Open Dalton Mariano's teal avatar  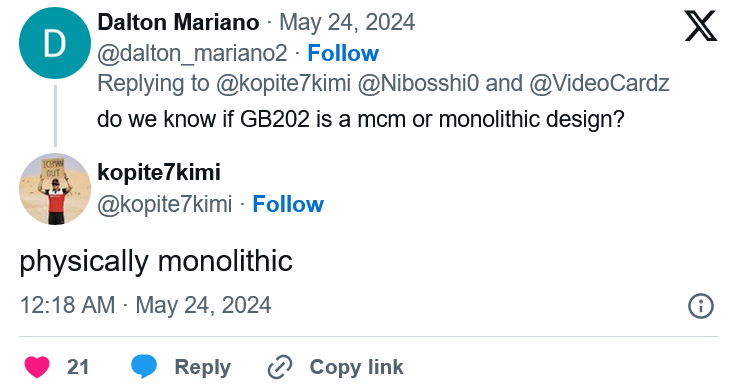coord(55,43)
